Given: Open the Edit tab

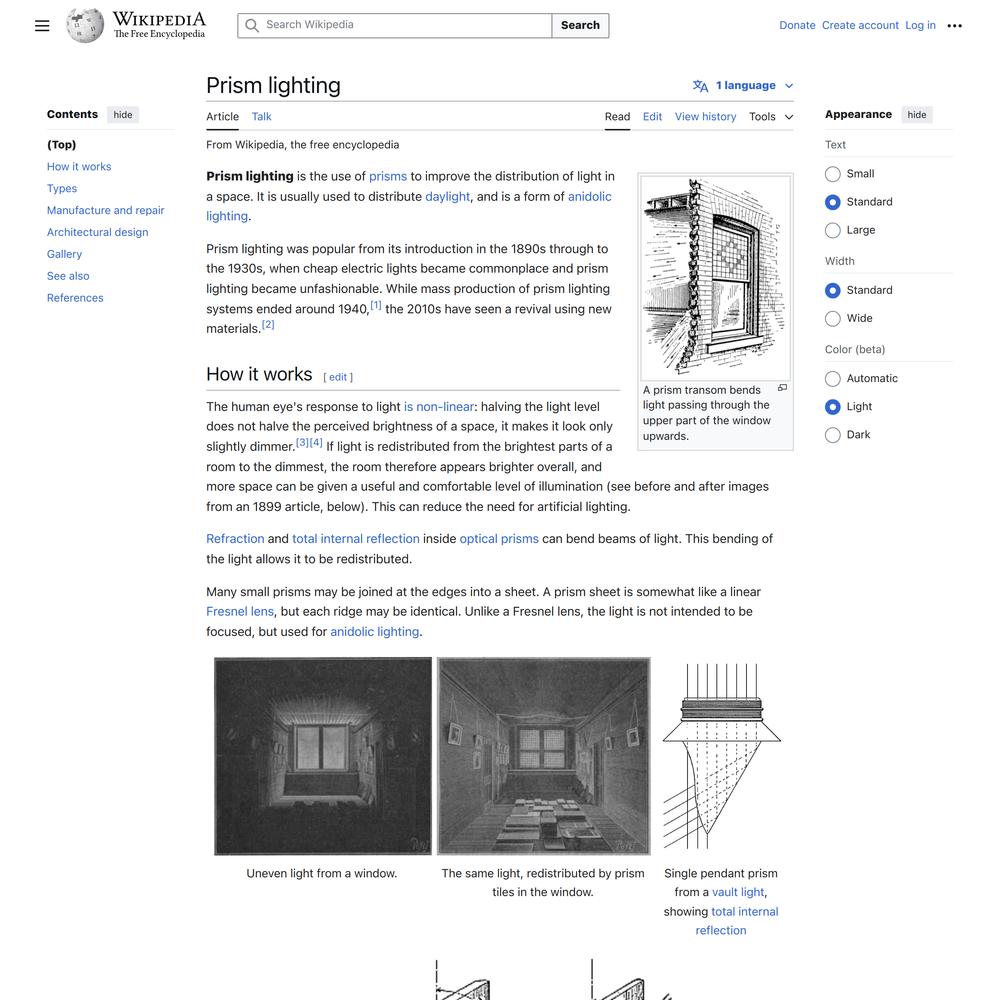Looking at the screenshot, I should click(652, 117).
